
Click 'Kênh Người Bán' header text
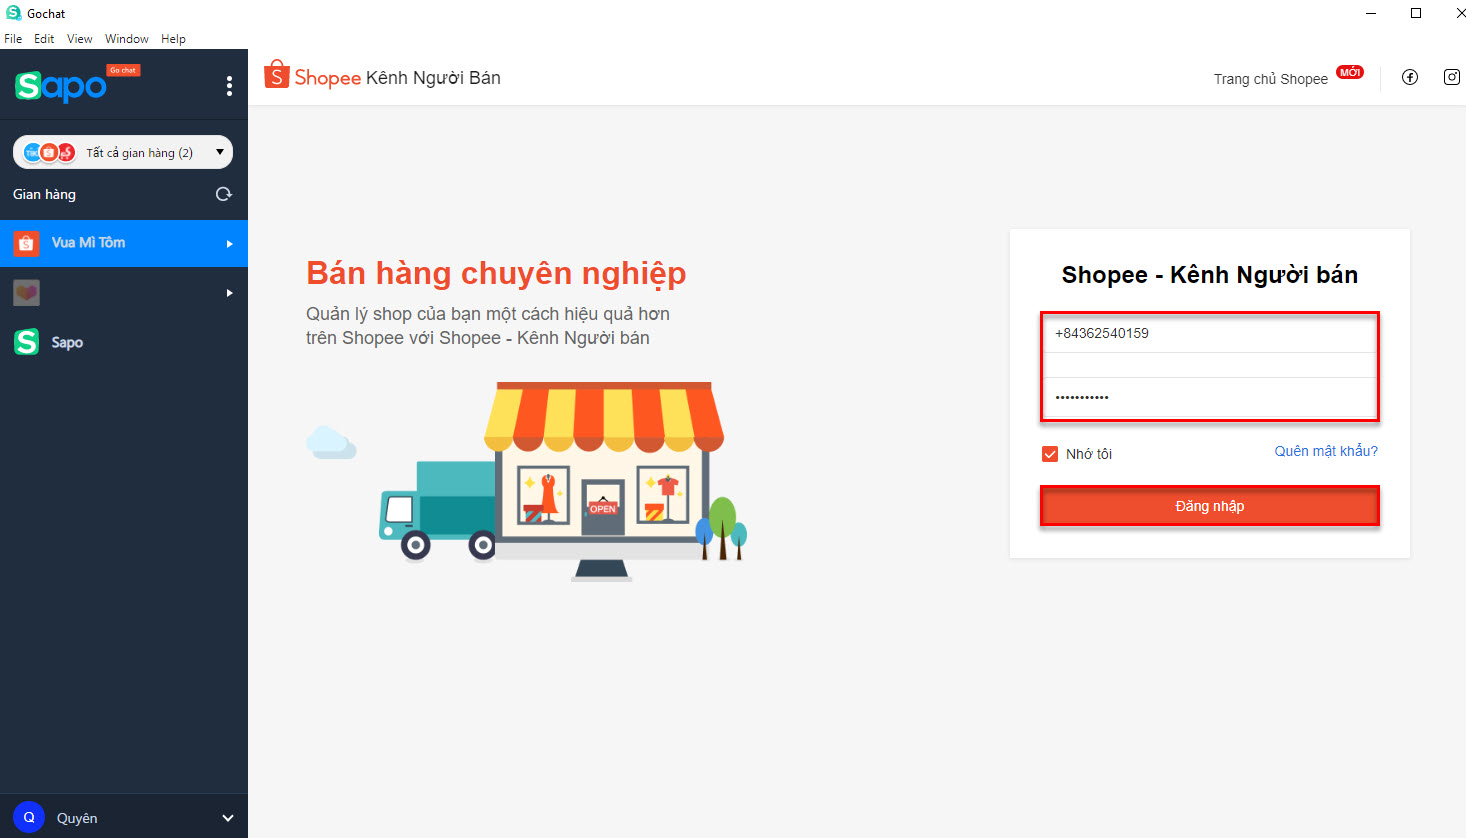pyautogui.click(x=433, y=78)
